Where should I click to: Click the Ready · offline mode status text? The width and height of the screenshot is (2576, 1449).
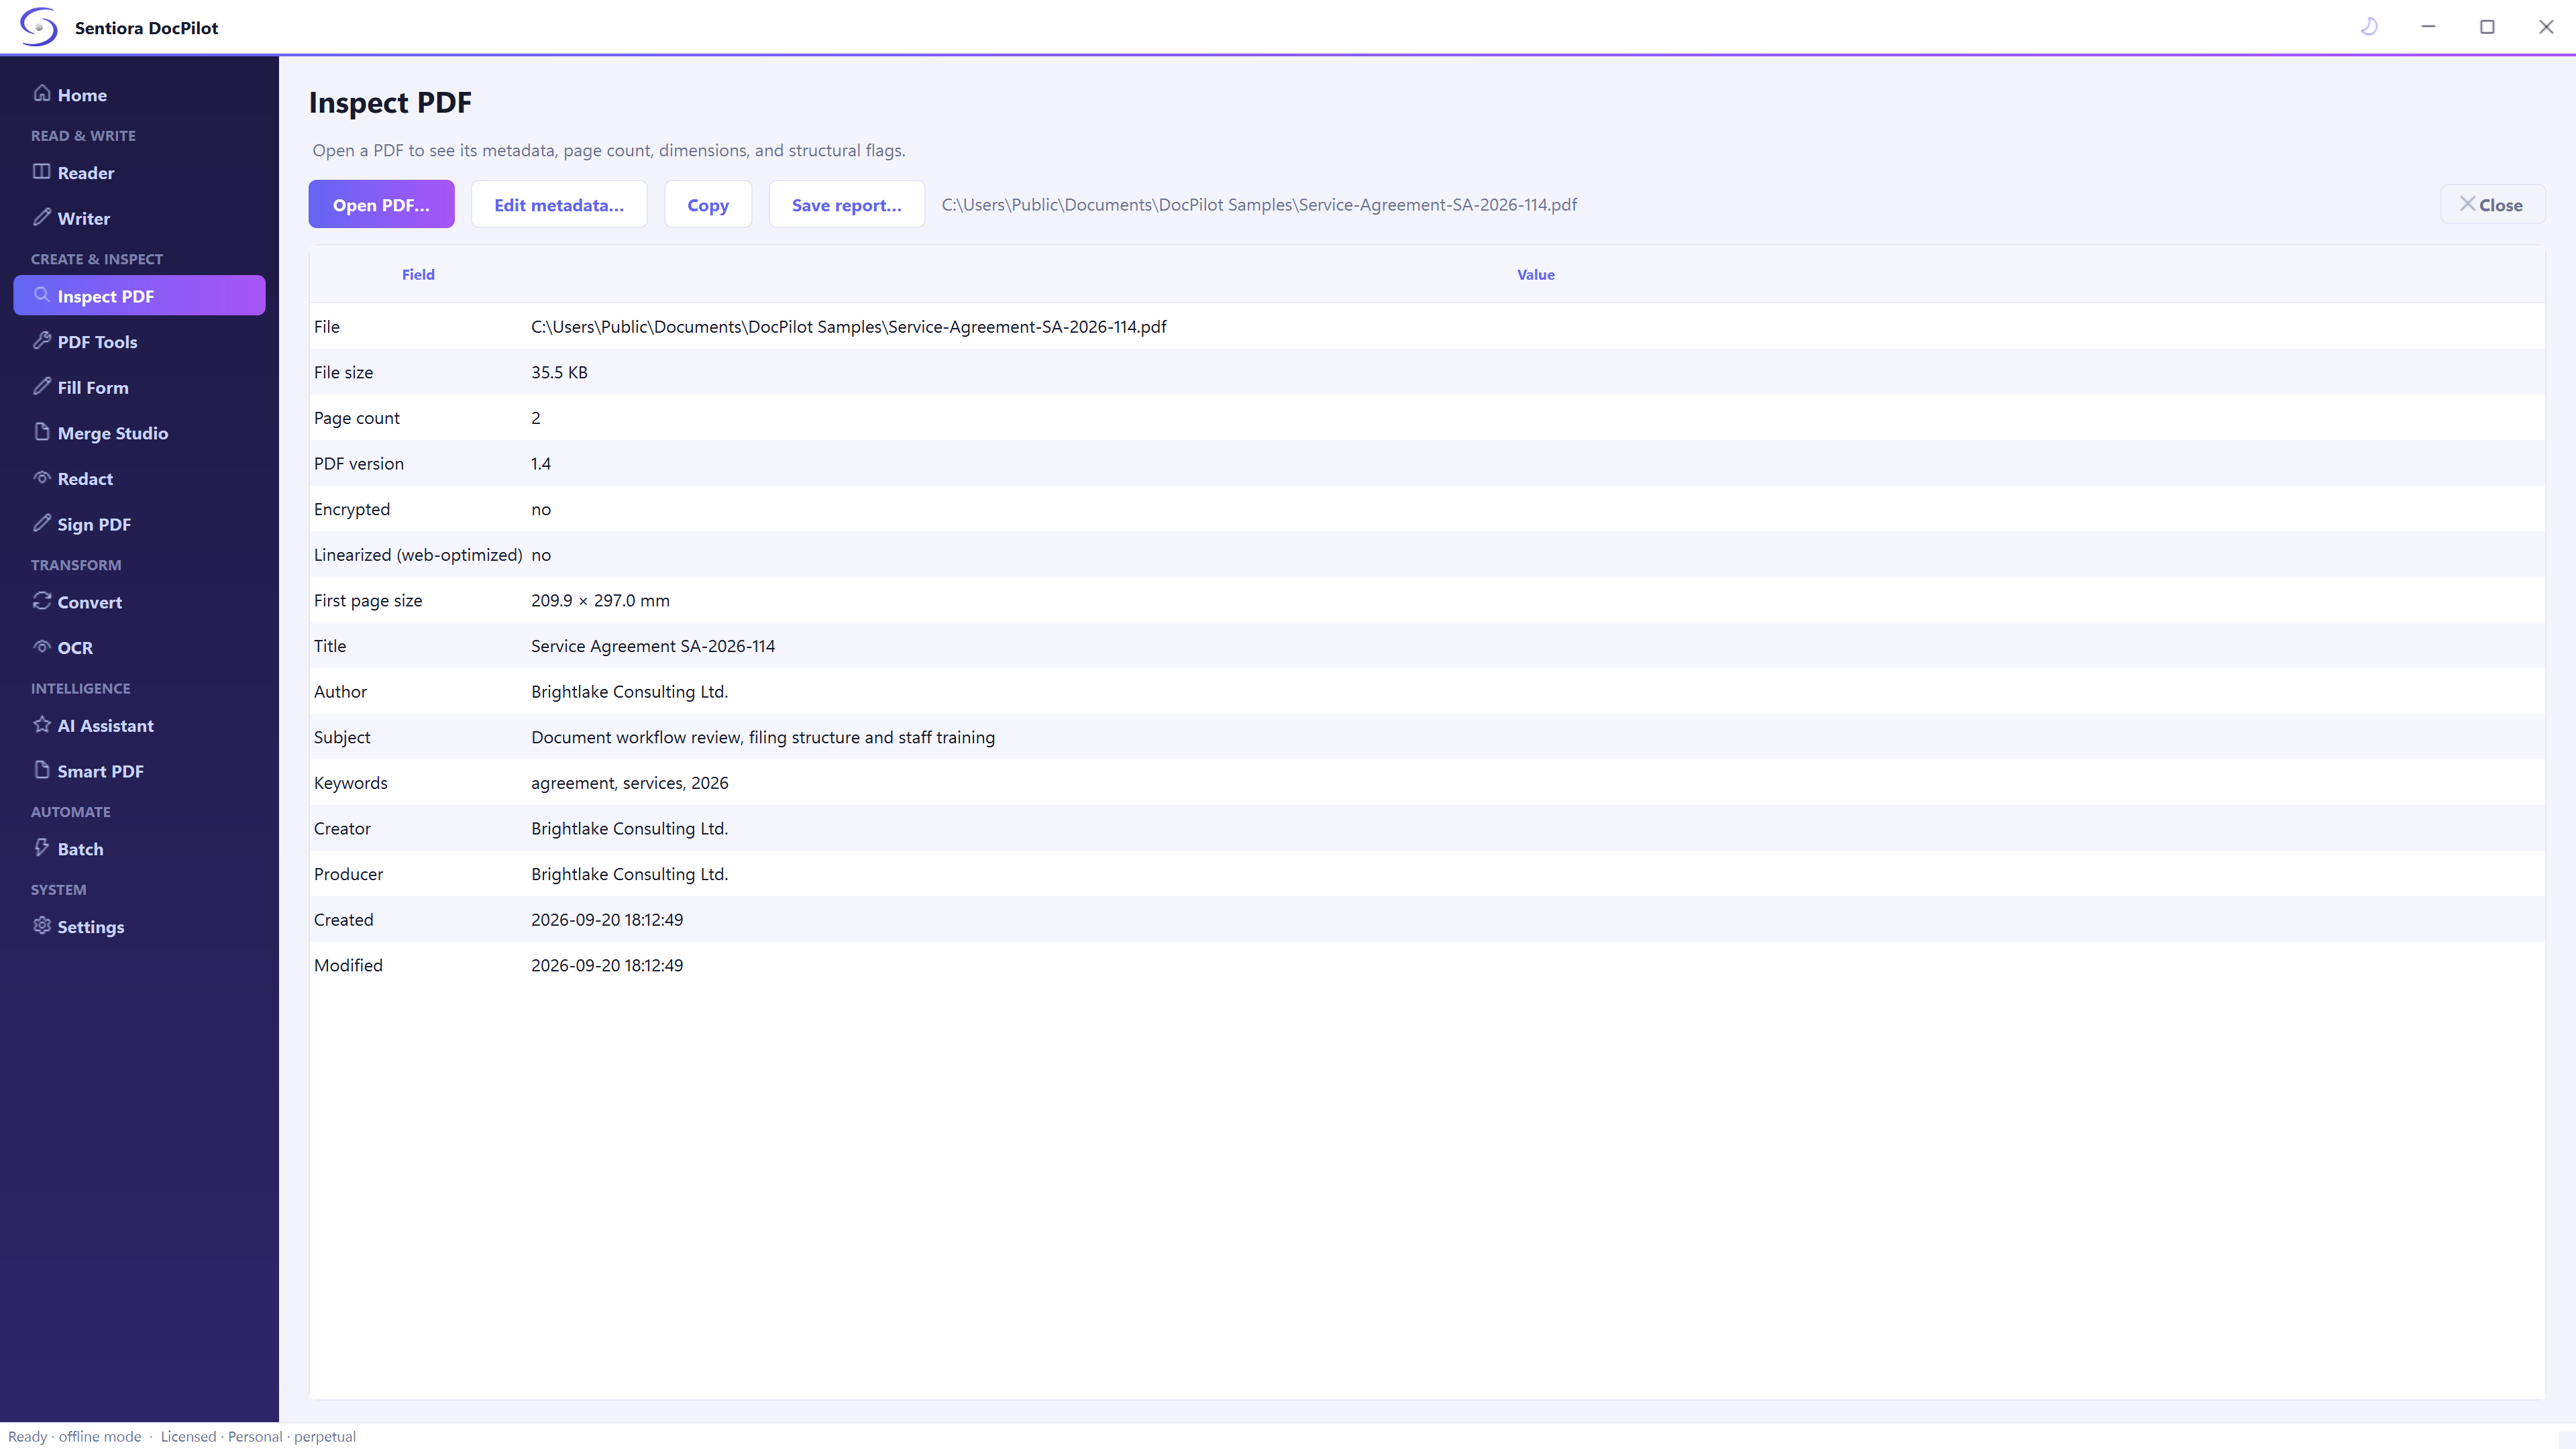[x=75, y=1436]
